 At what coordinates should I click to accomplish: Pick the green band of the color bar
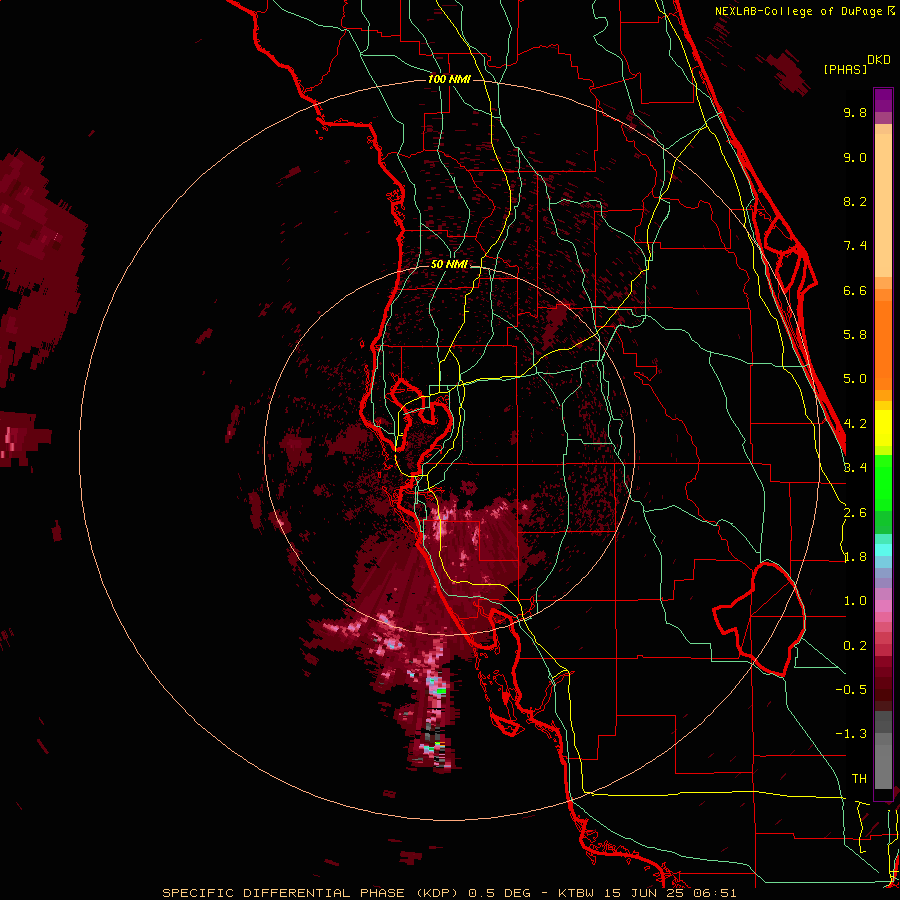[x=883, y=494]
